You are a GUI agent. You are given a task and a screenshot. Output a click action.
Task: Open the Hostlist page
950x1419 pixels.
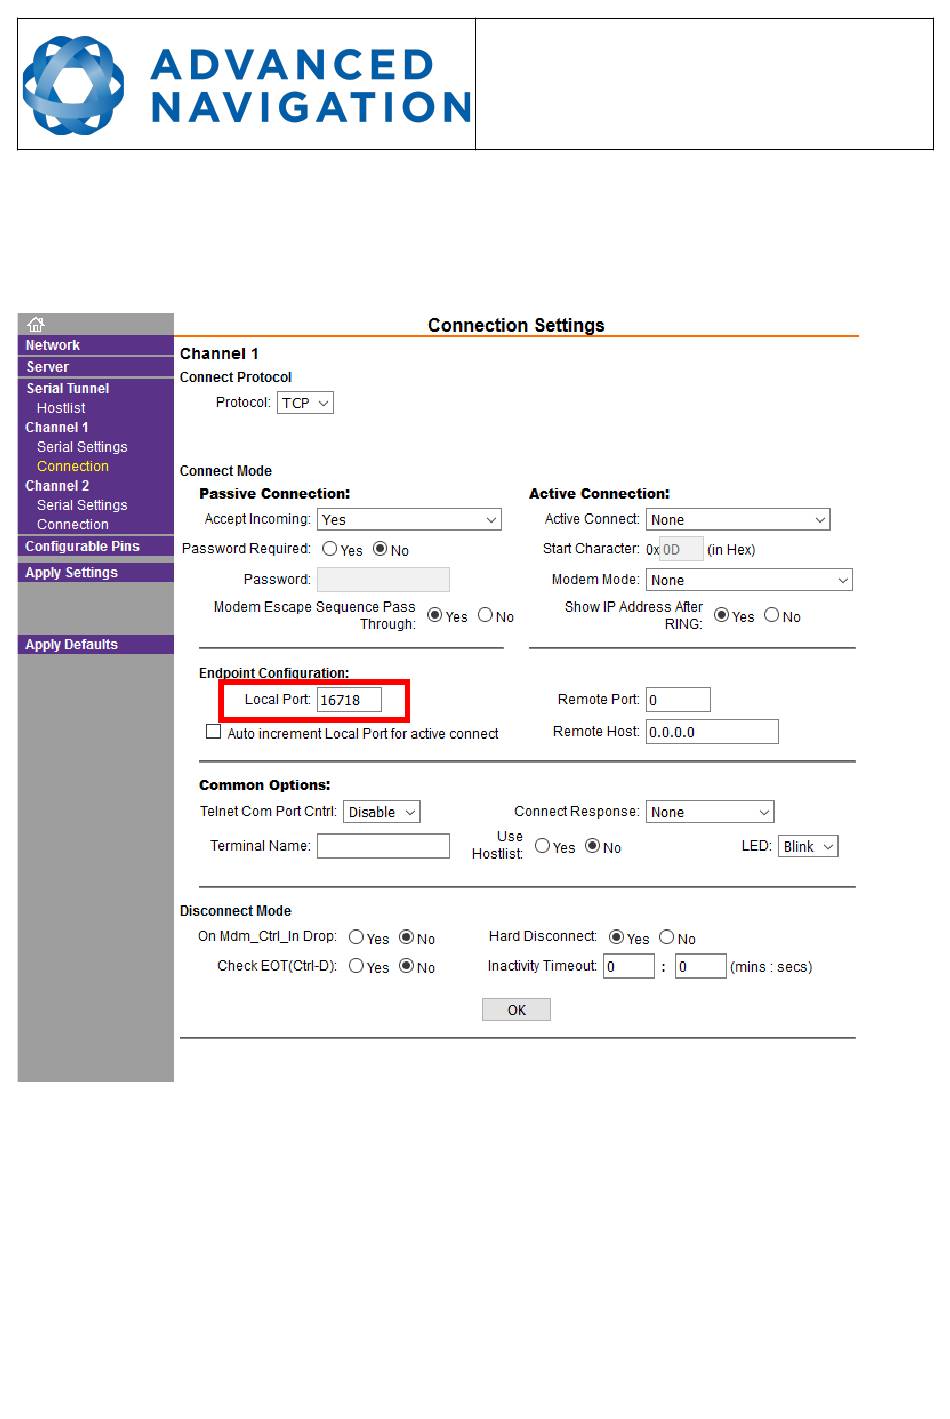61,408
